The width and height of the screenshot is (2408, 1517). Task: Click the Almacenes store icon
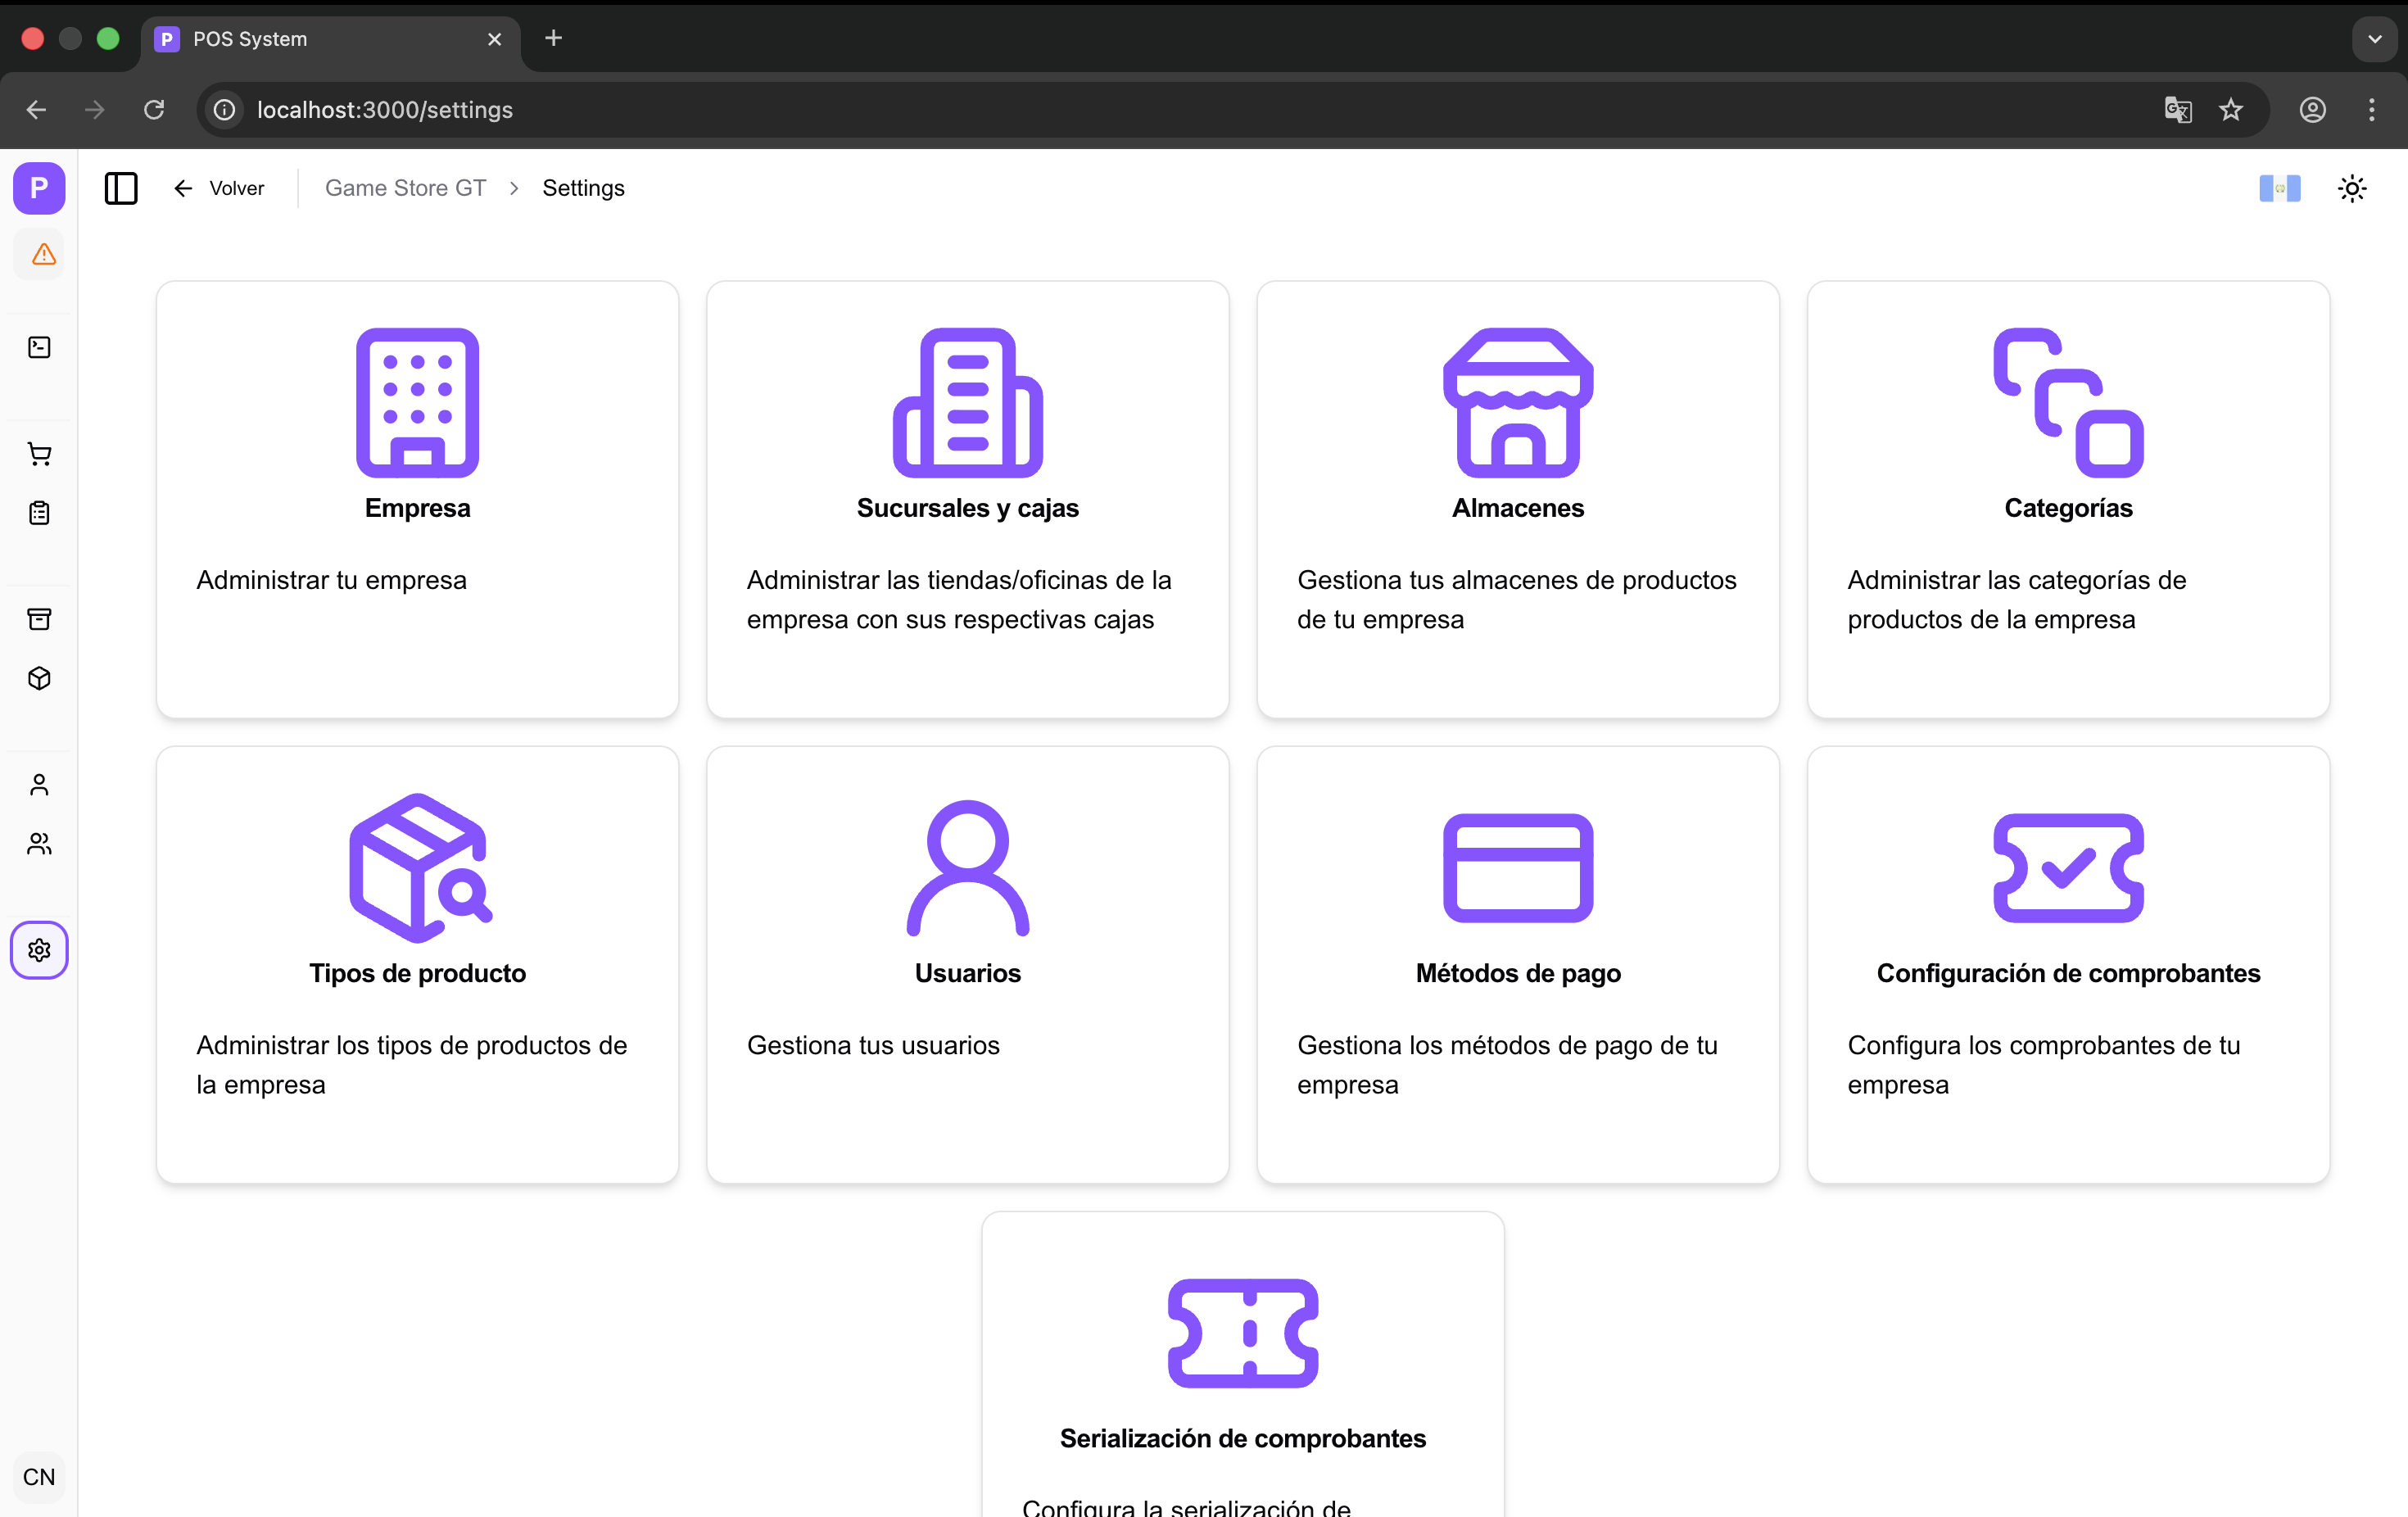coord(1518,402)
